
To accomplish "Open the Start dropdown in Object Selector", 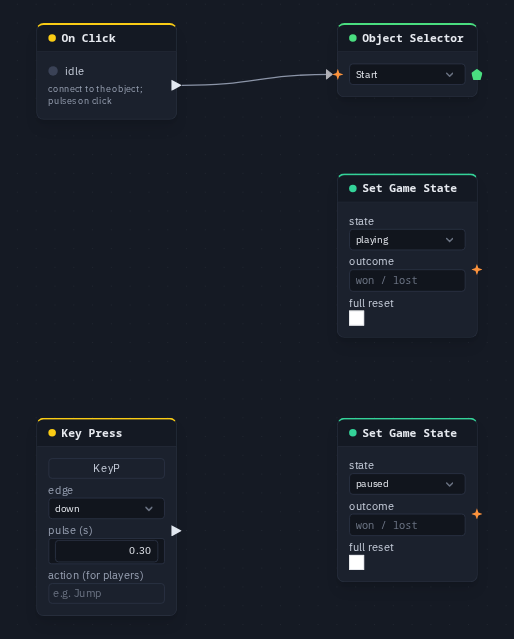I will 407,75.
